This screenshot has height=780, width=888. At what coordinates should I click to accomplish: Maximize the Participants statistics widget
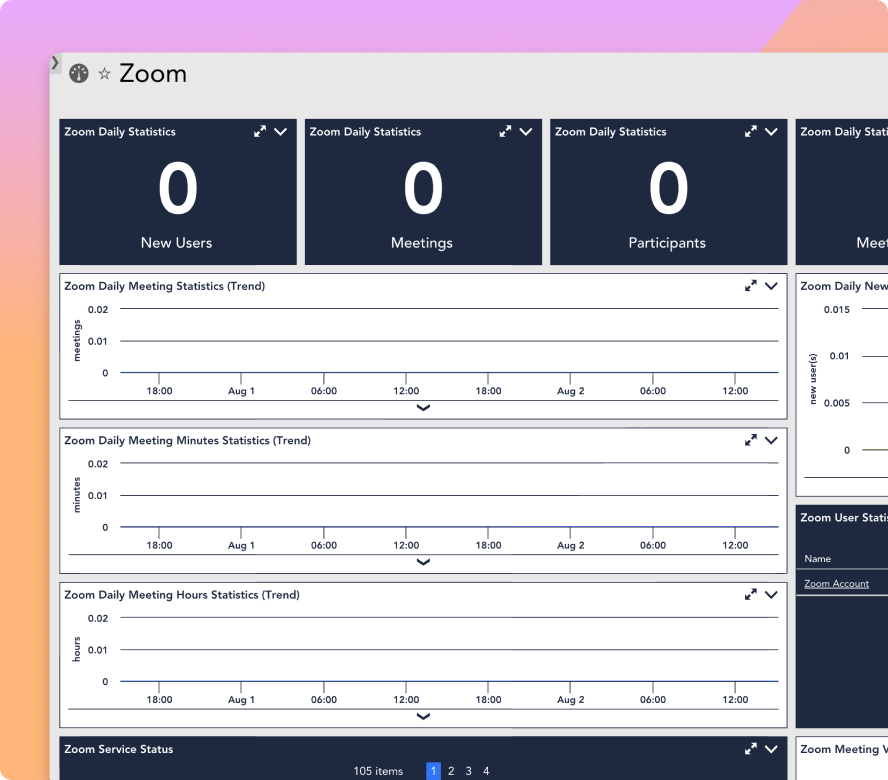[x=750, y=131]
